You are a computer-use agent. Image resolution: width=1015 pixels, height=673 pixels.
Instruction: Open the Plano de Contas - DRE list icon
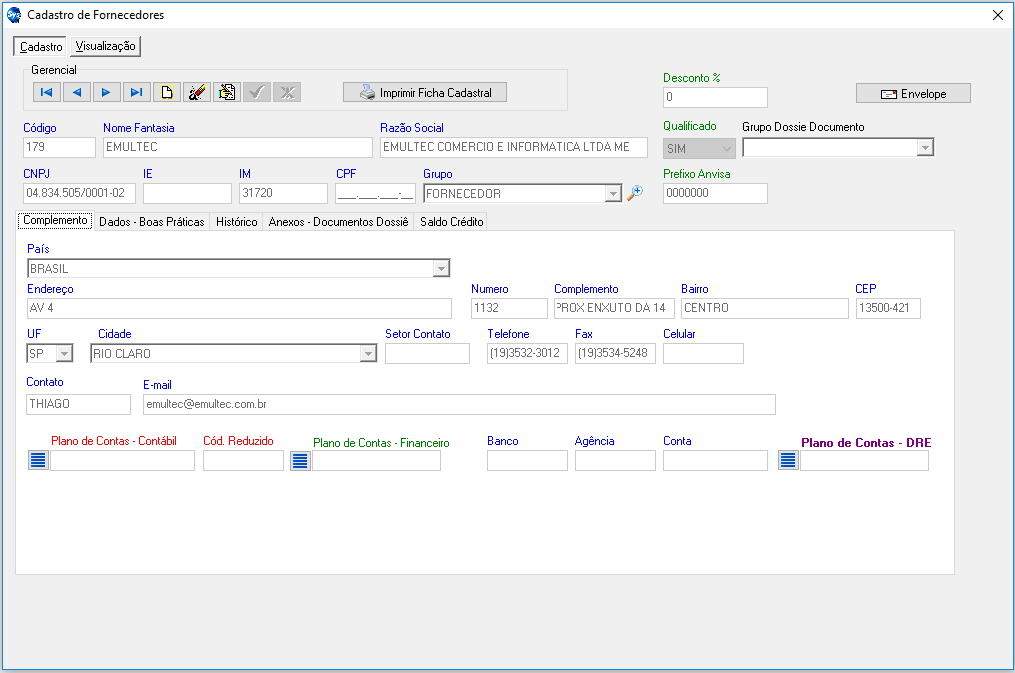click(x=788, y=460)
